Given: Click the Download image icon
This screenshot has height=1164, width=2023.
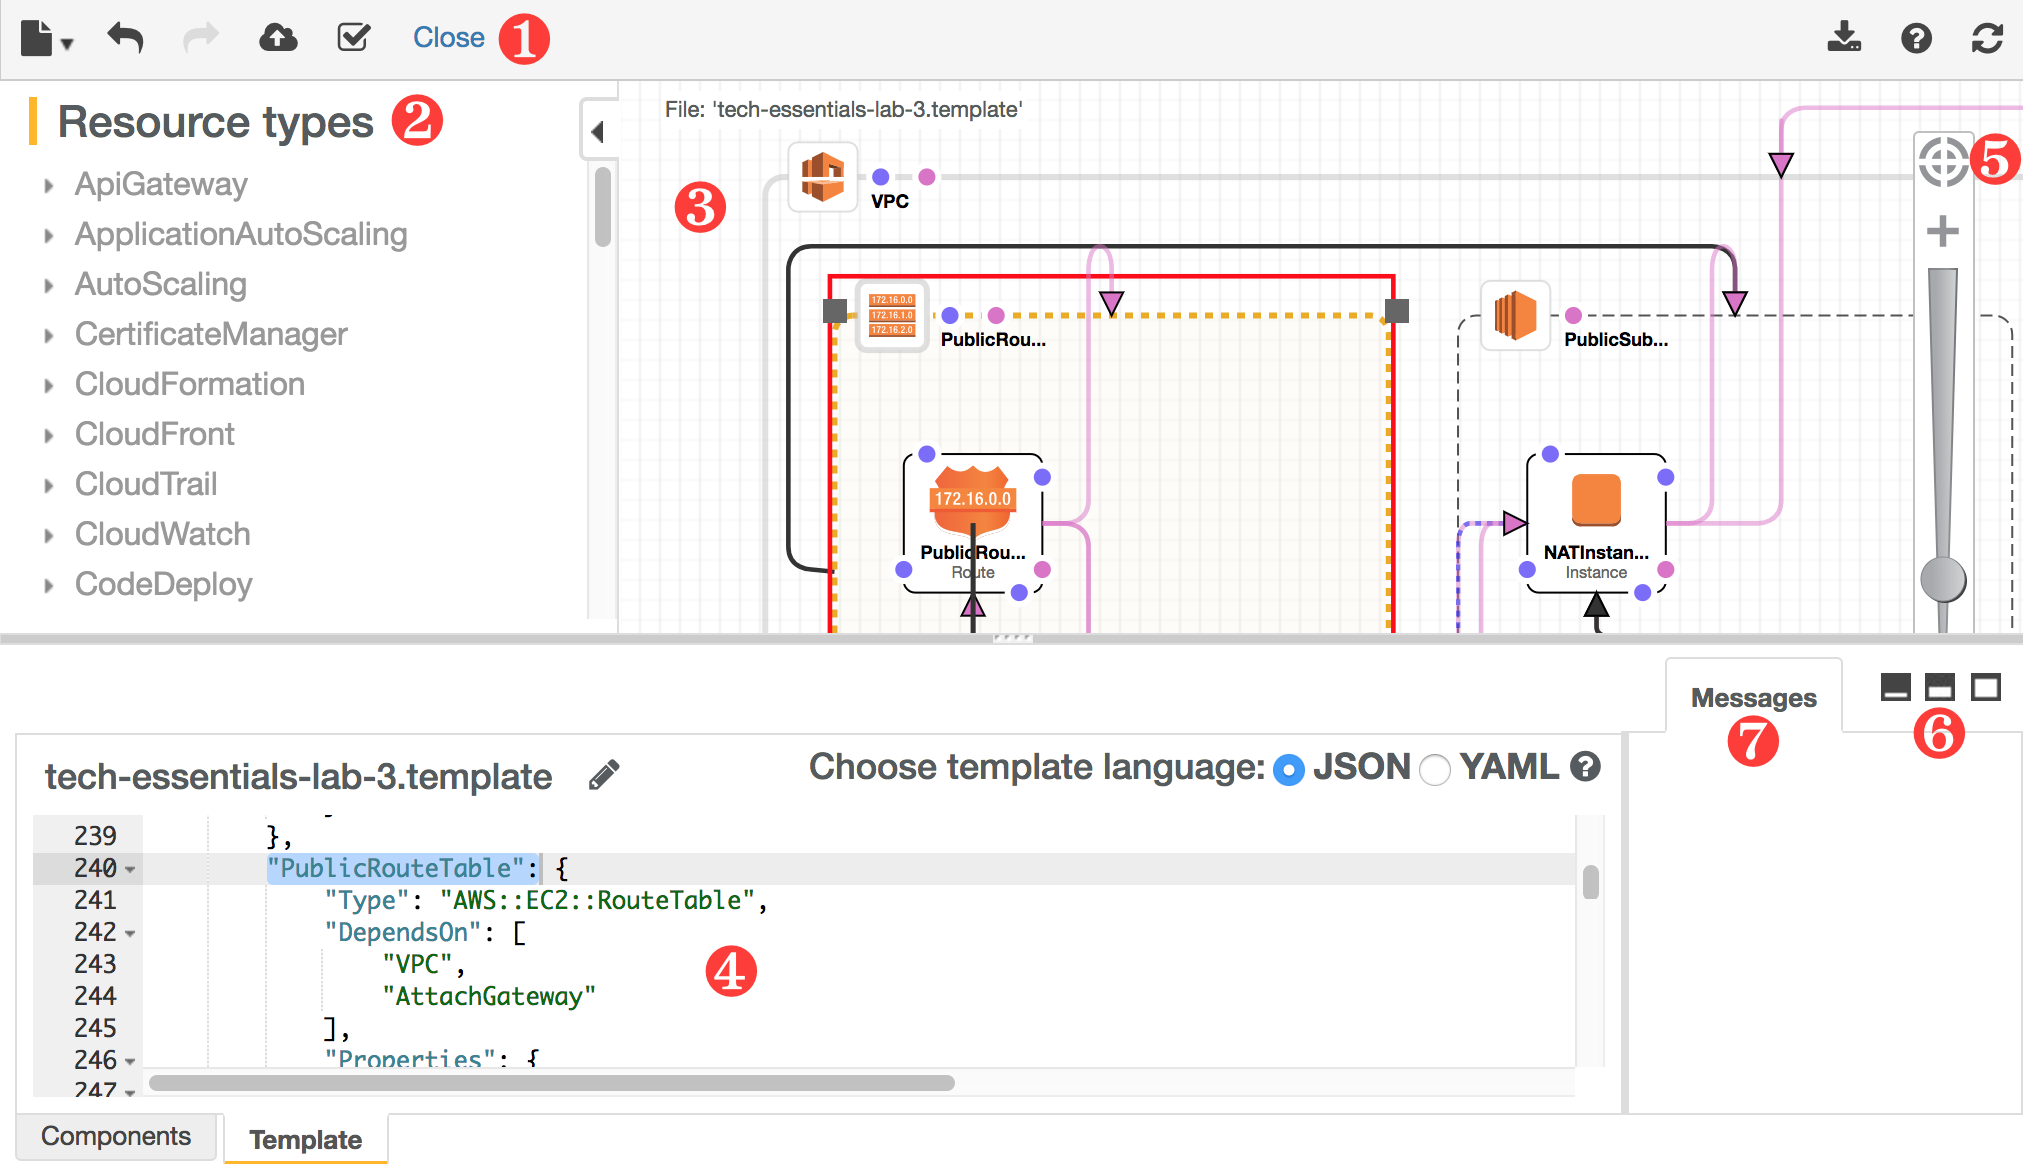Looking at the screenshot, I should click(x=1844, y=37).
